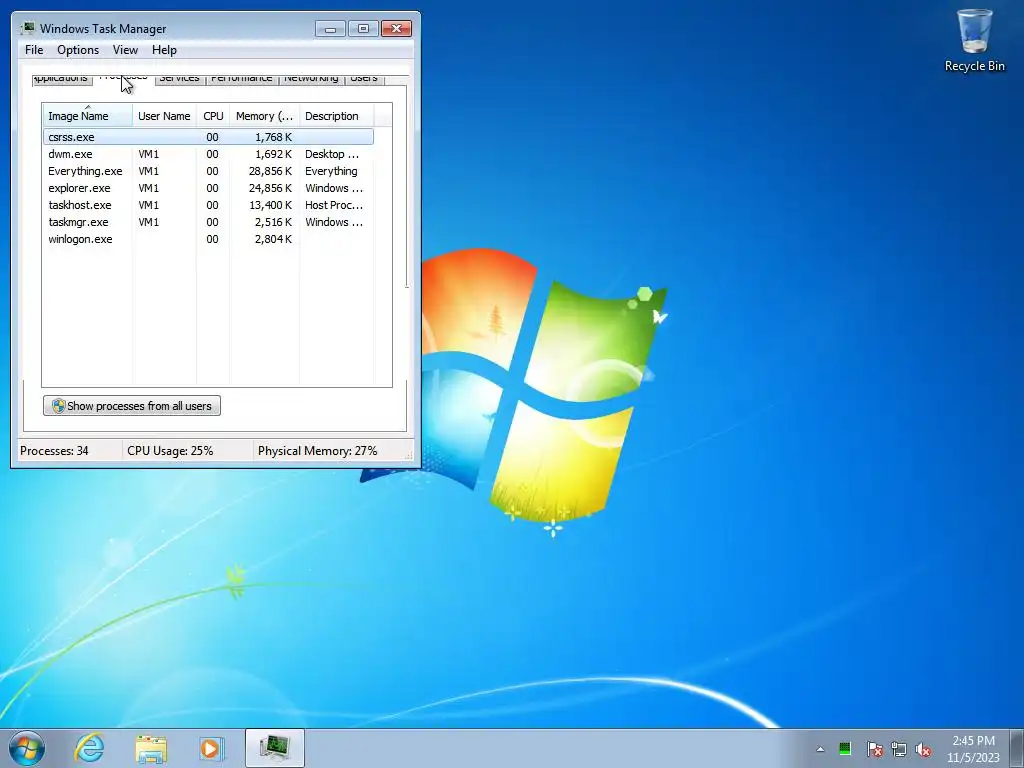The image size is (1024, 768).
Task: Click Physical Memory: 27% status entry
Action: click(317, 451)
